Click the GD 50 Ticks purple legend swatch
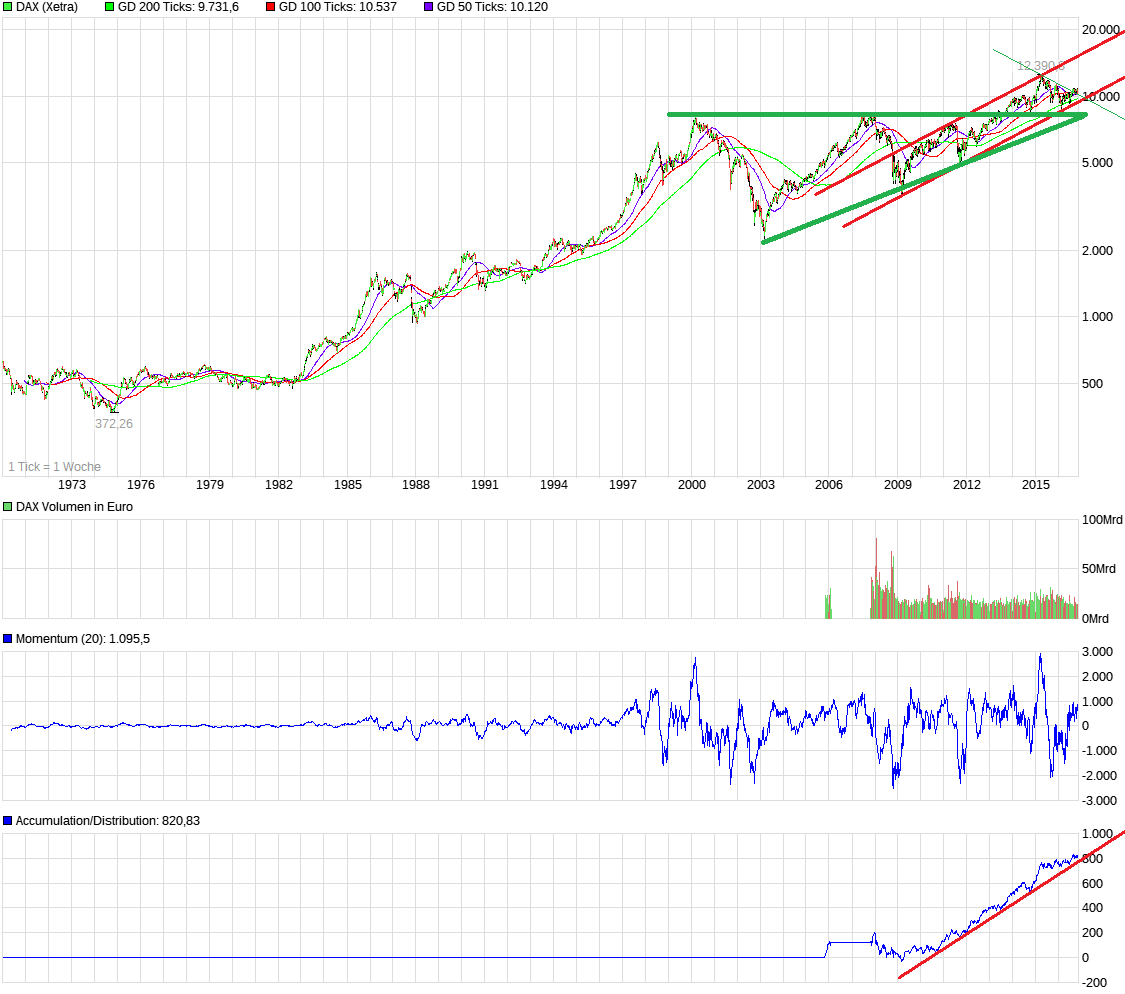Image resolution: width=1125 pixels, height=994 pixels. [428, 6]
